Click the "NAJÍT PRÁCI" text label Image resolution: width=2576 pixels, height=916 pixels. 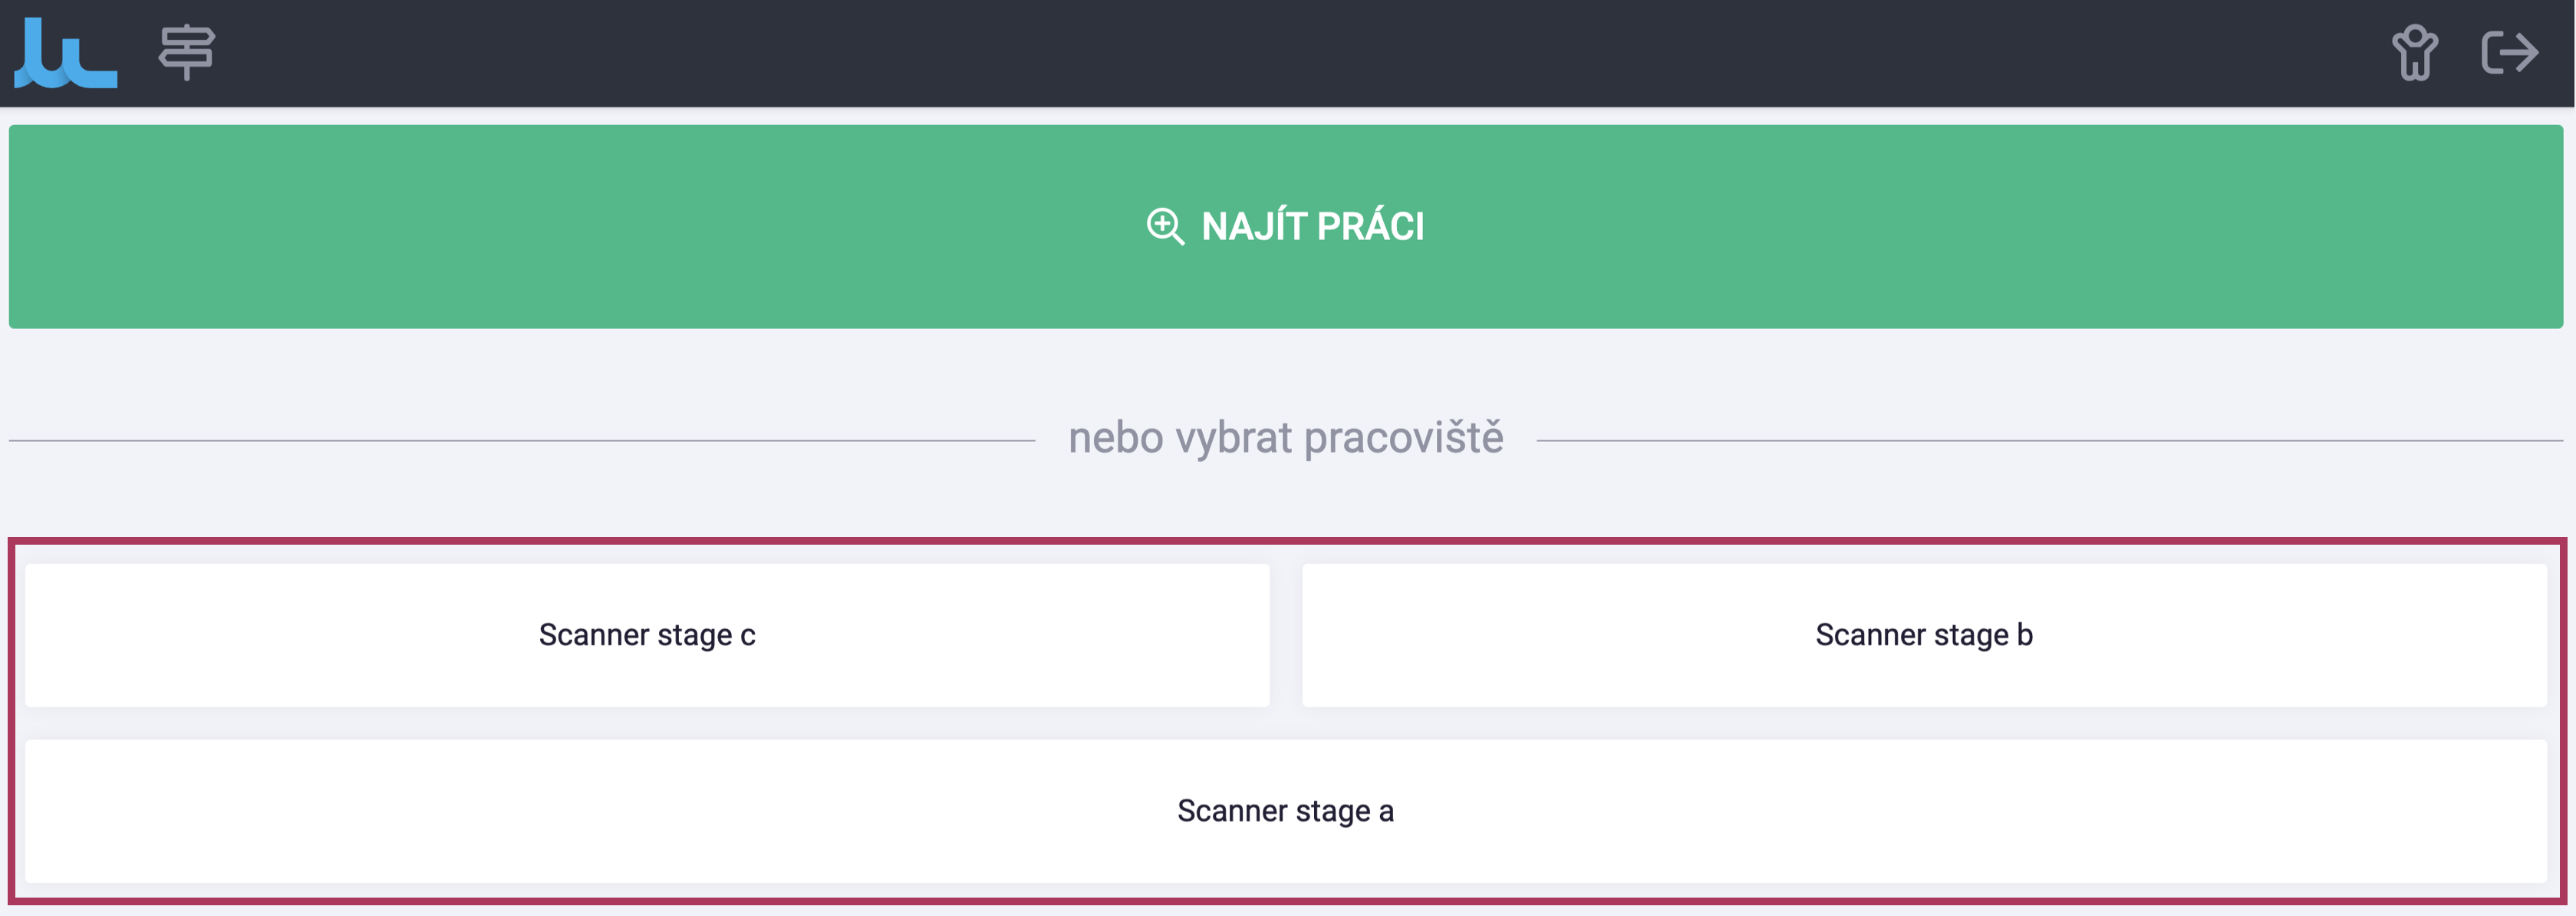coord(1312,227)
